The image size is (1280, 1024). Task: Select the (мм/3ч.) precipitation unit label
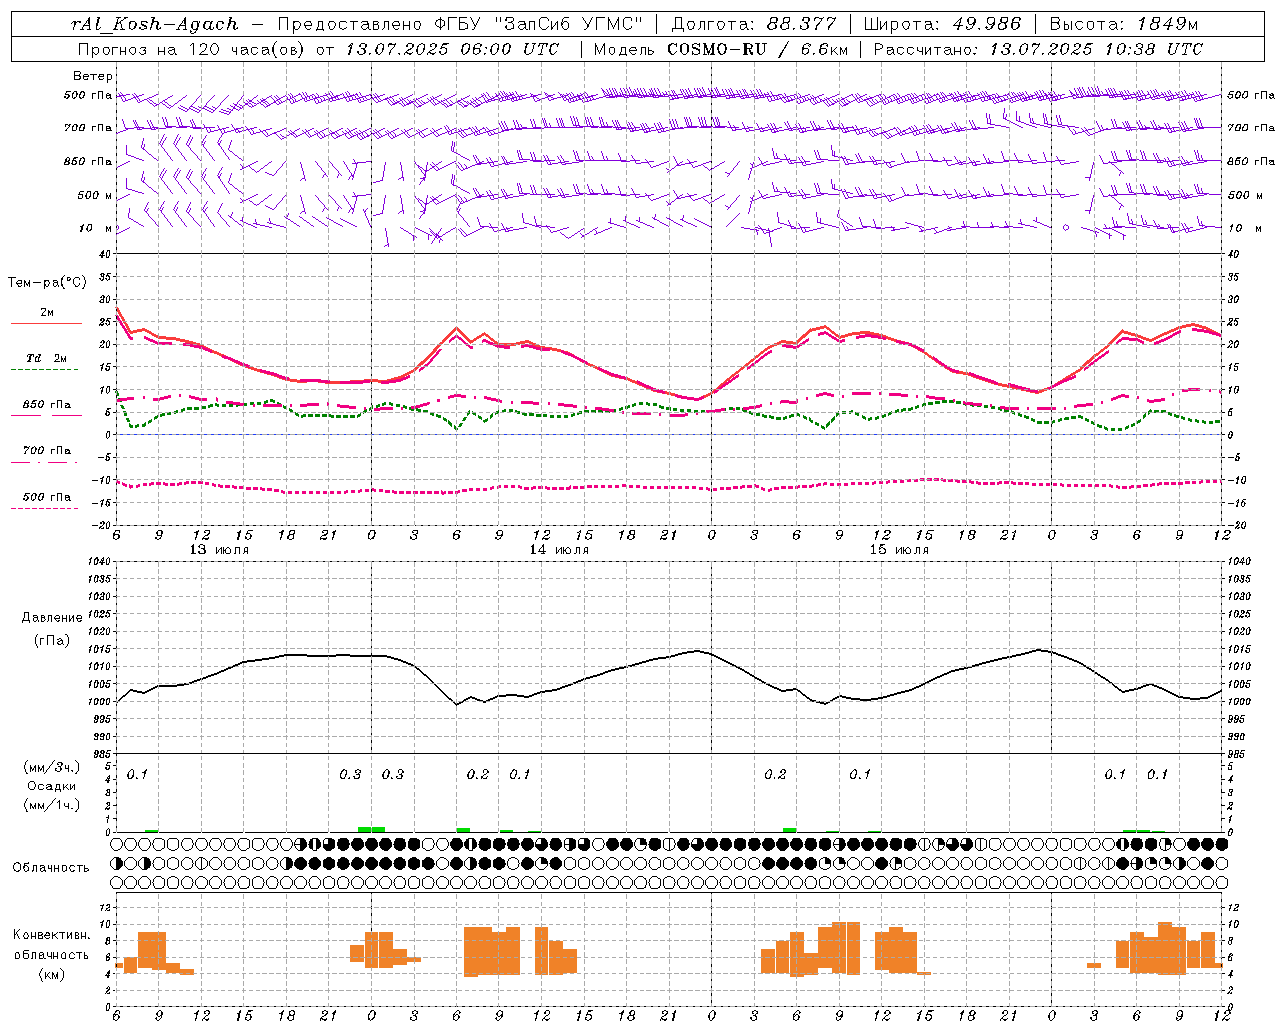click(x=52, y=768)
